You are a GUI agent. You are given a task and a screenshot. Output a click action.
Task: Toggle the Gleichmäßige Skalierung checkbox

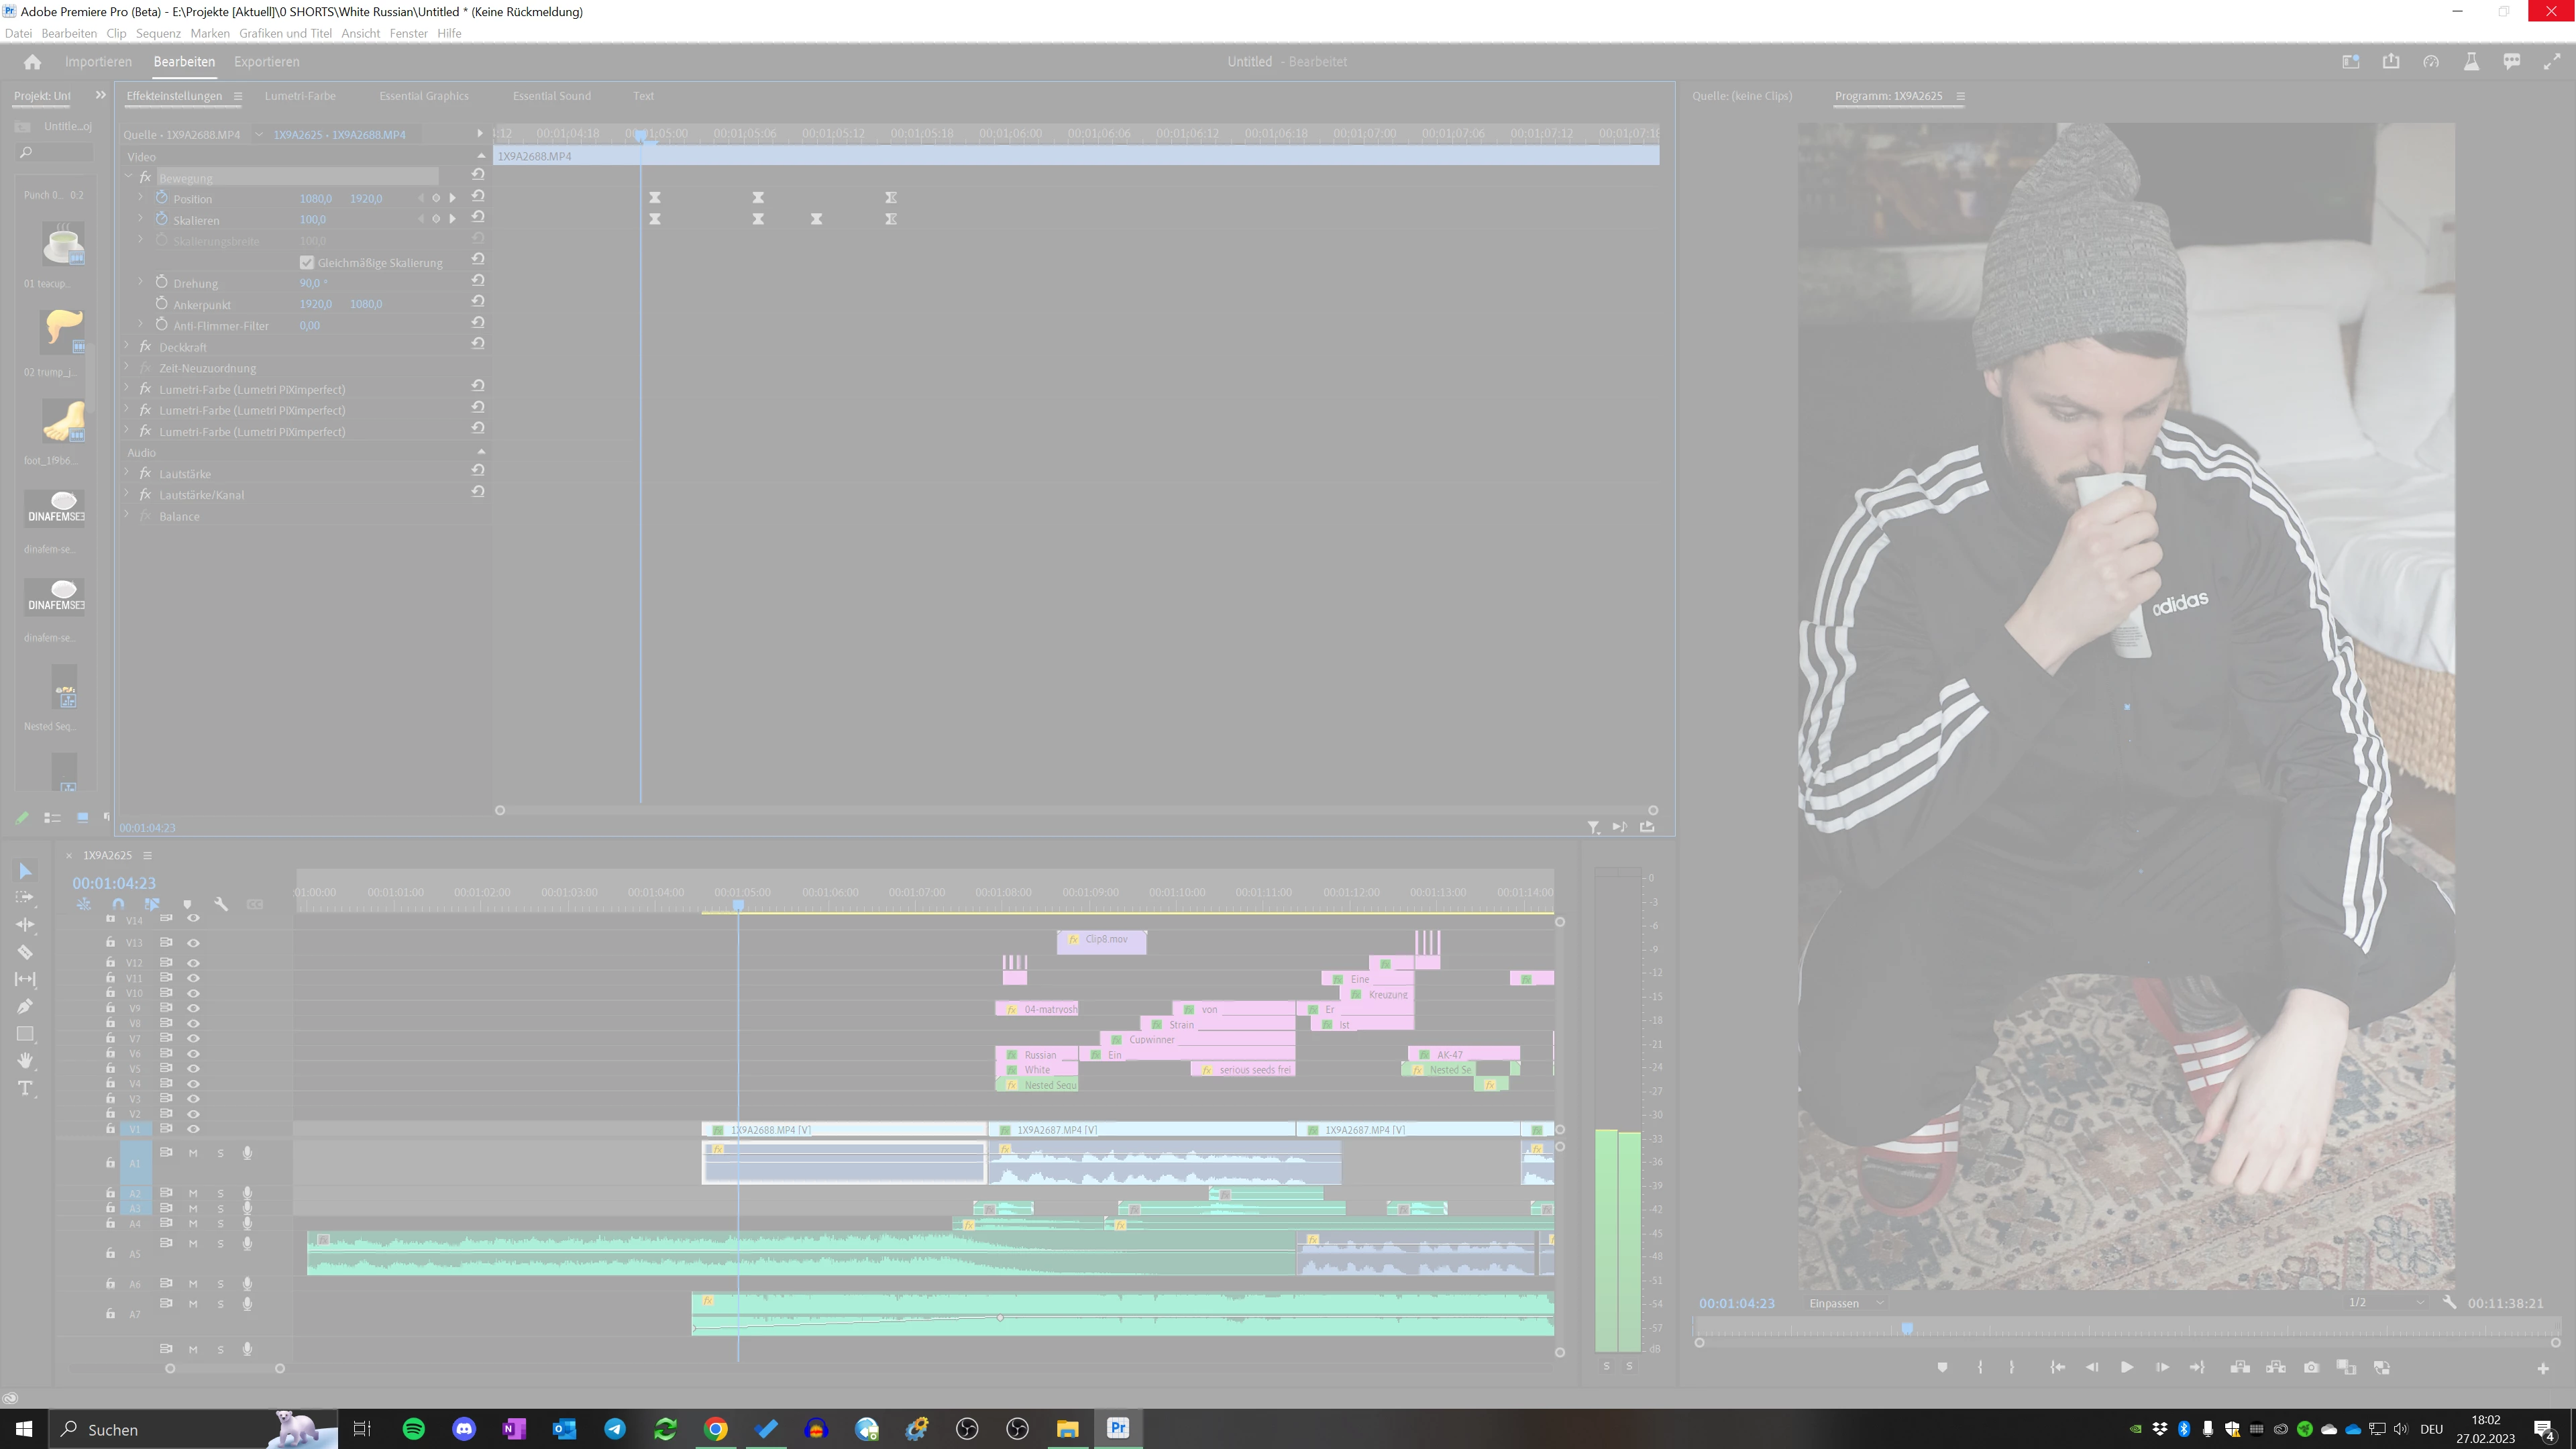tap(307, 262)
